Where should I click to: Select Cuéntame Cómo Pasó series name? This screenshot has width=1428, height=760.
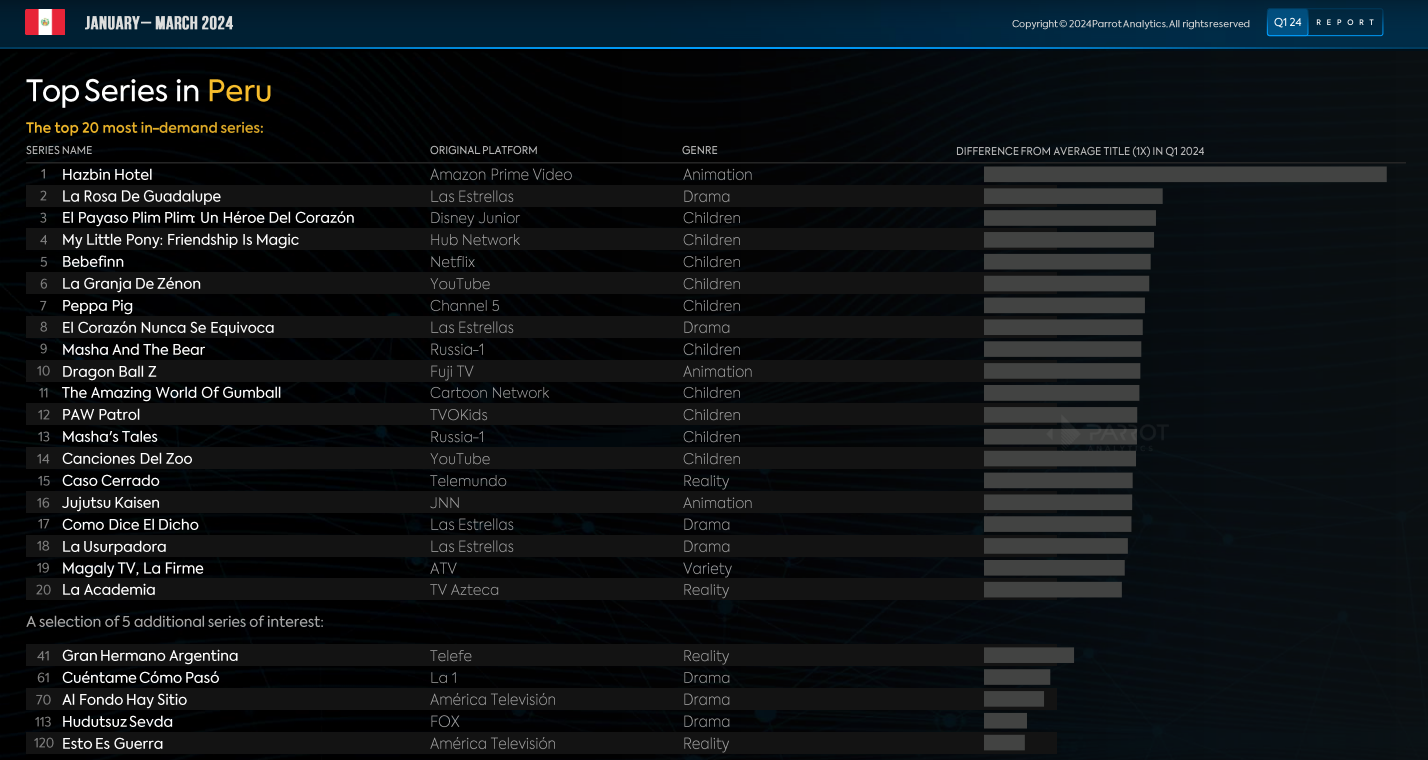tap(141, 678)
